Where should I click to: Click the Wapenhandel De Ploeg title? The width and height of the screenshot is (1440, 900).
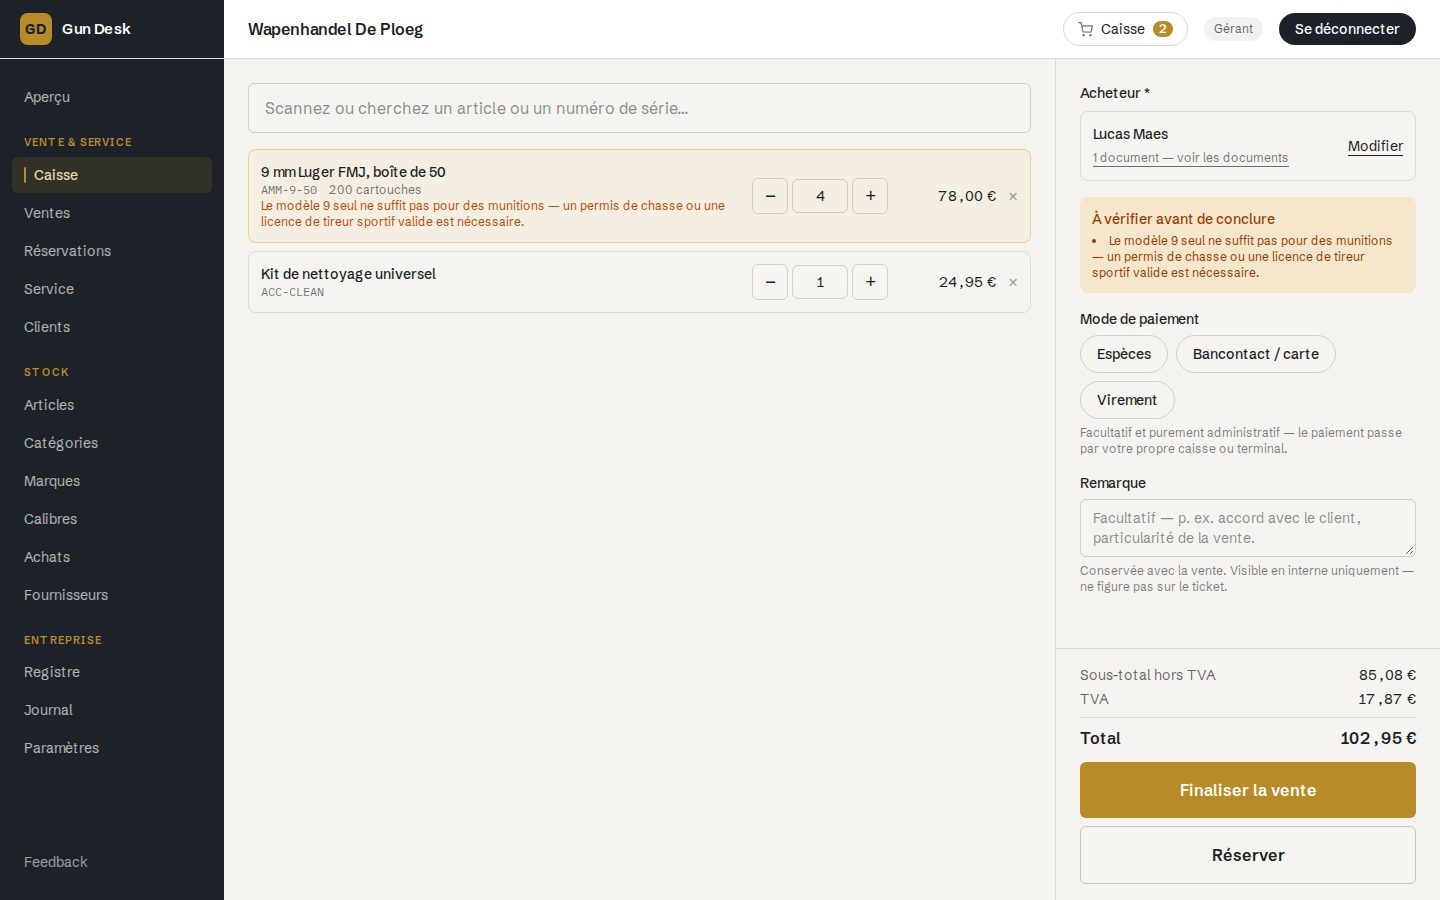click(x=335, y=29)
